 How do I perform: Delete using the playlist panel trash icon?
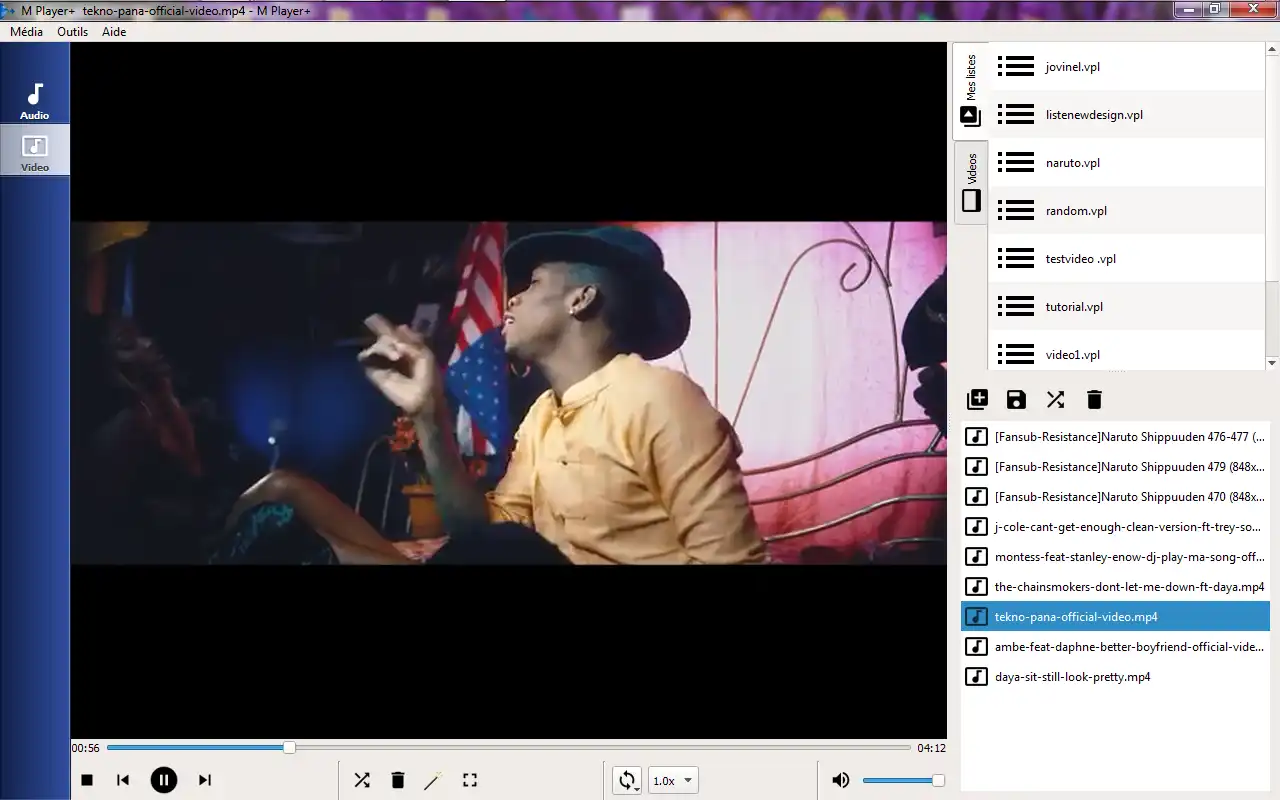pos(1094,400)
